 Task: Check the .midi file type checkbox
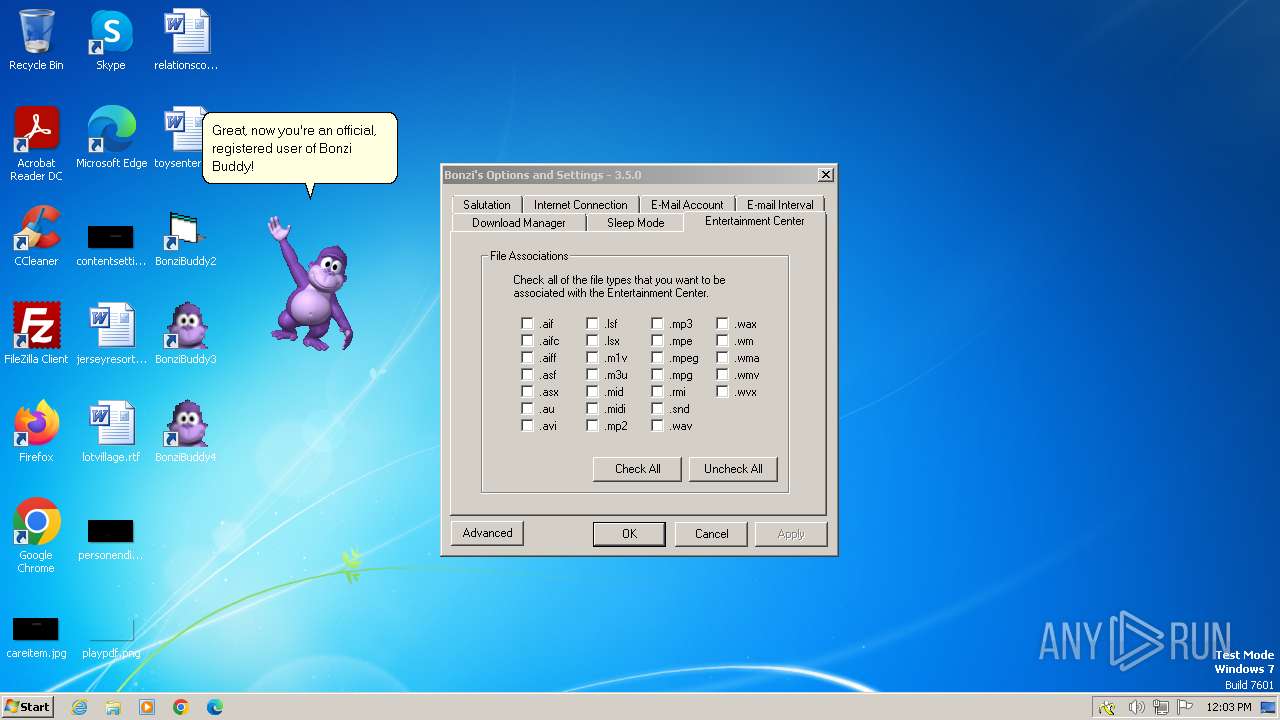pyautogui.click(x=592, y=409)
